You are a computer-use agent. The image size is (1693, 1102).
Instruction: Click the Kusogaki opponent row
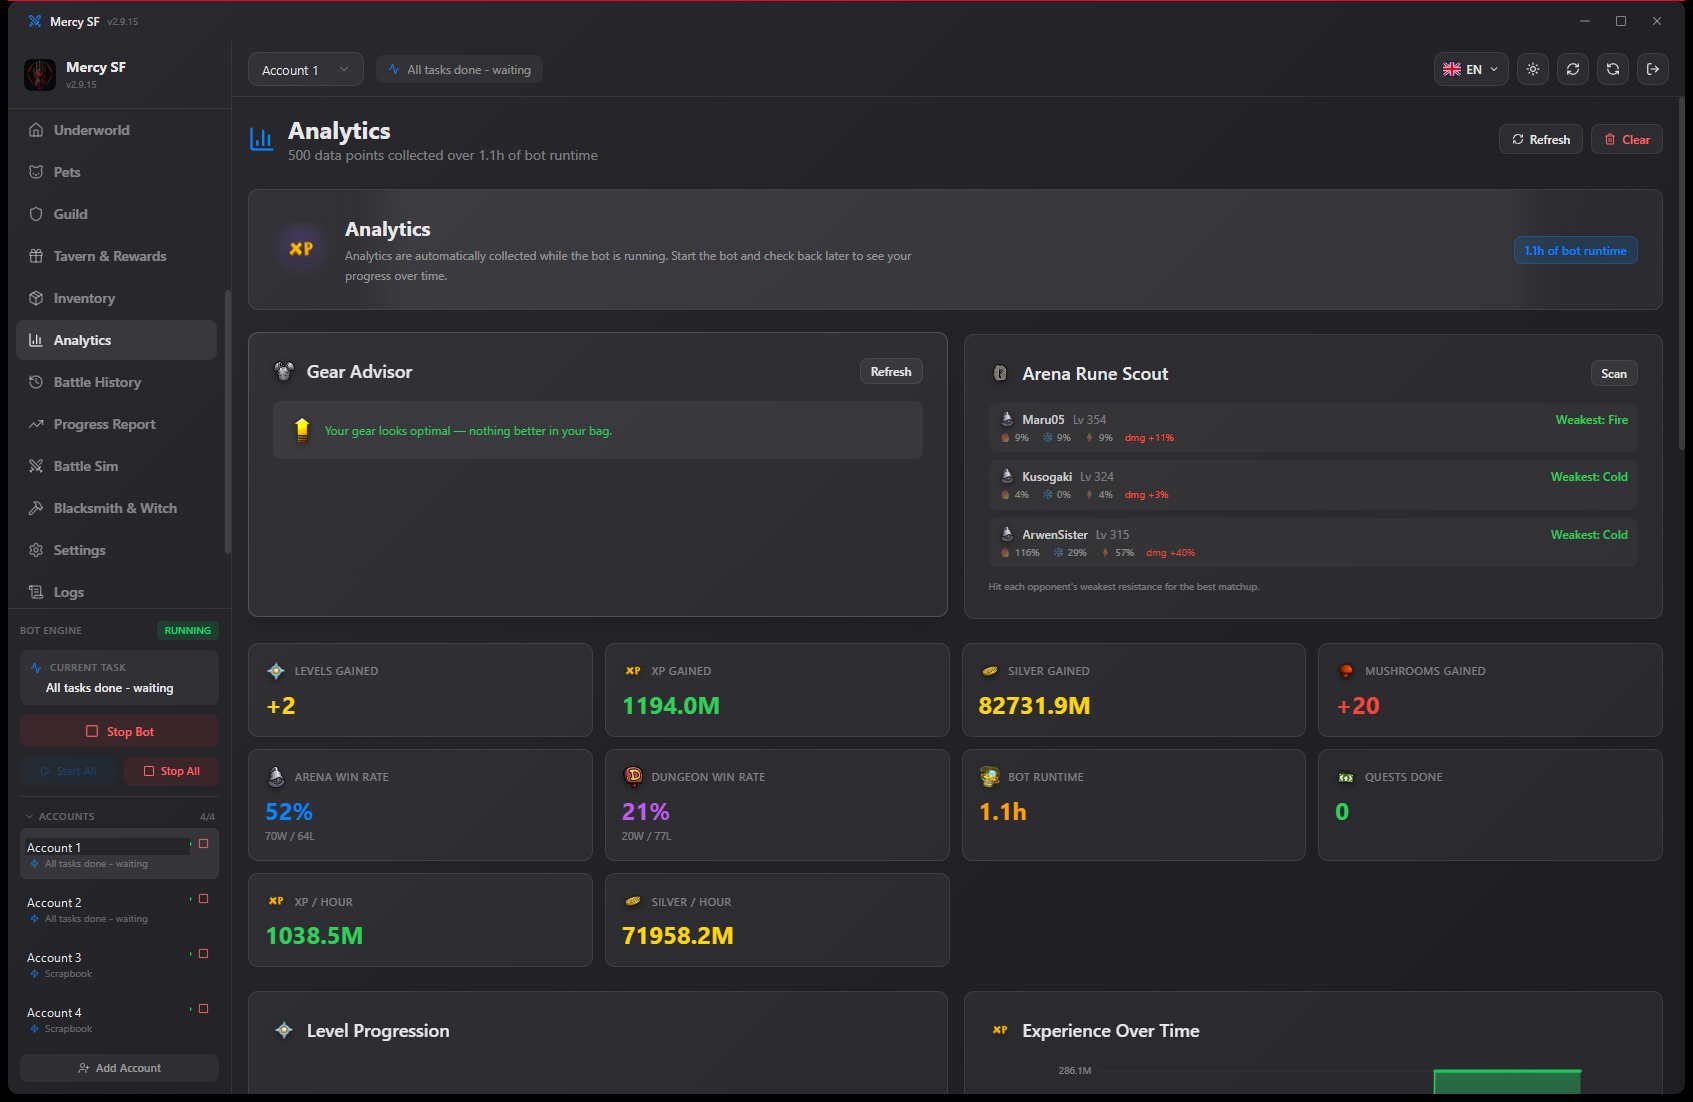coord(1313,485)
